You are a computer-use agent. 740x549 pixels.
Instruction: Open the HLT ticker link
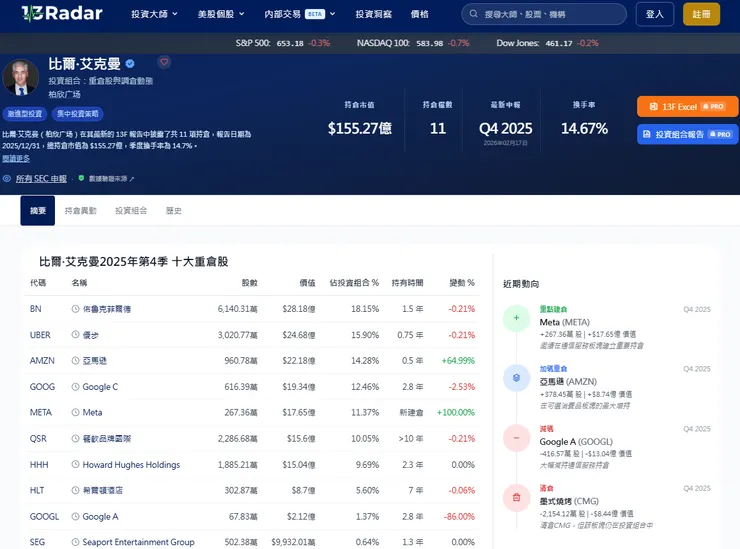(x=37, y=490)
